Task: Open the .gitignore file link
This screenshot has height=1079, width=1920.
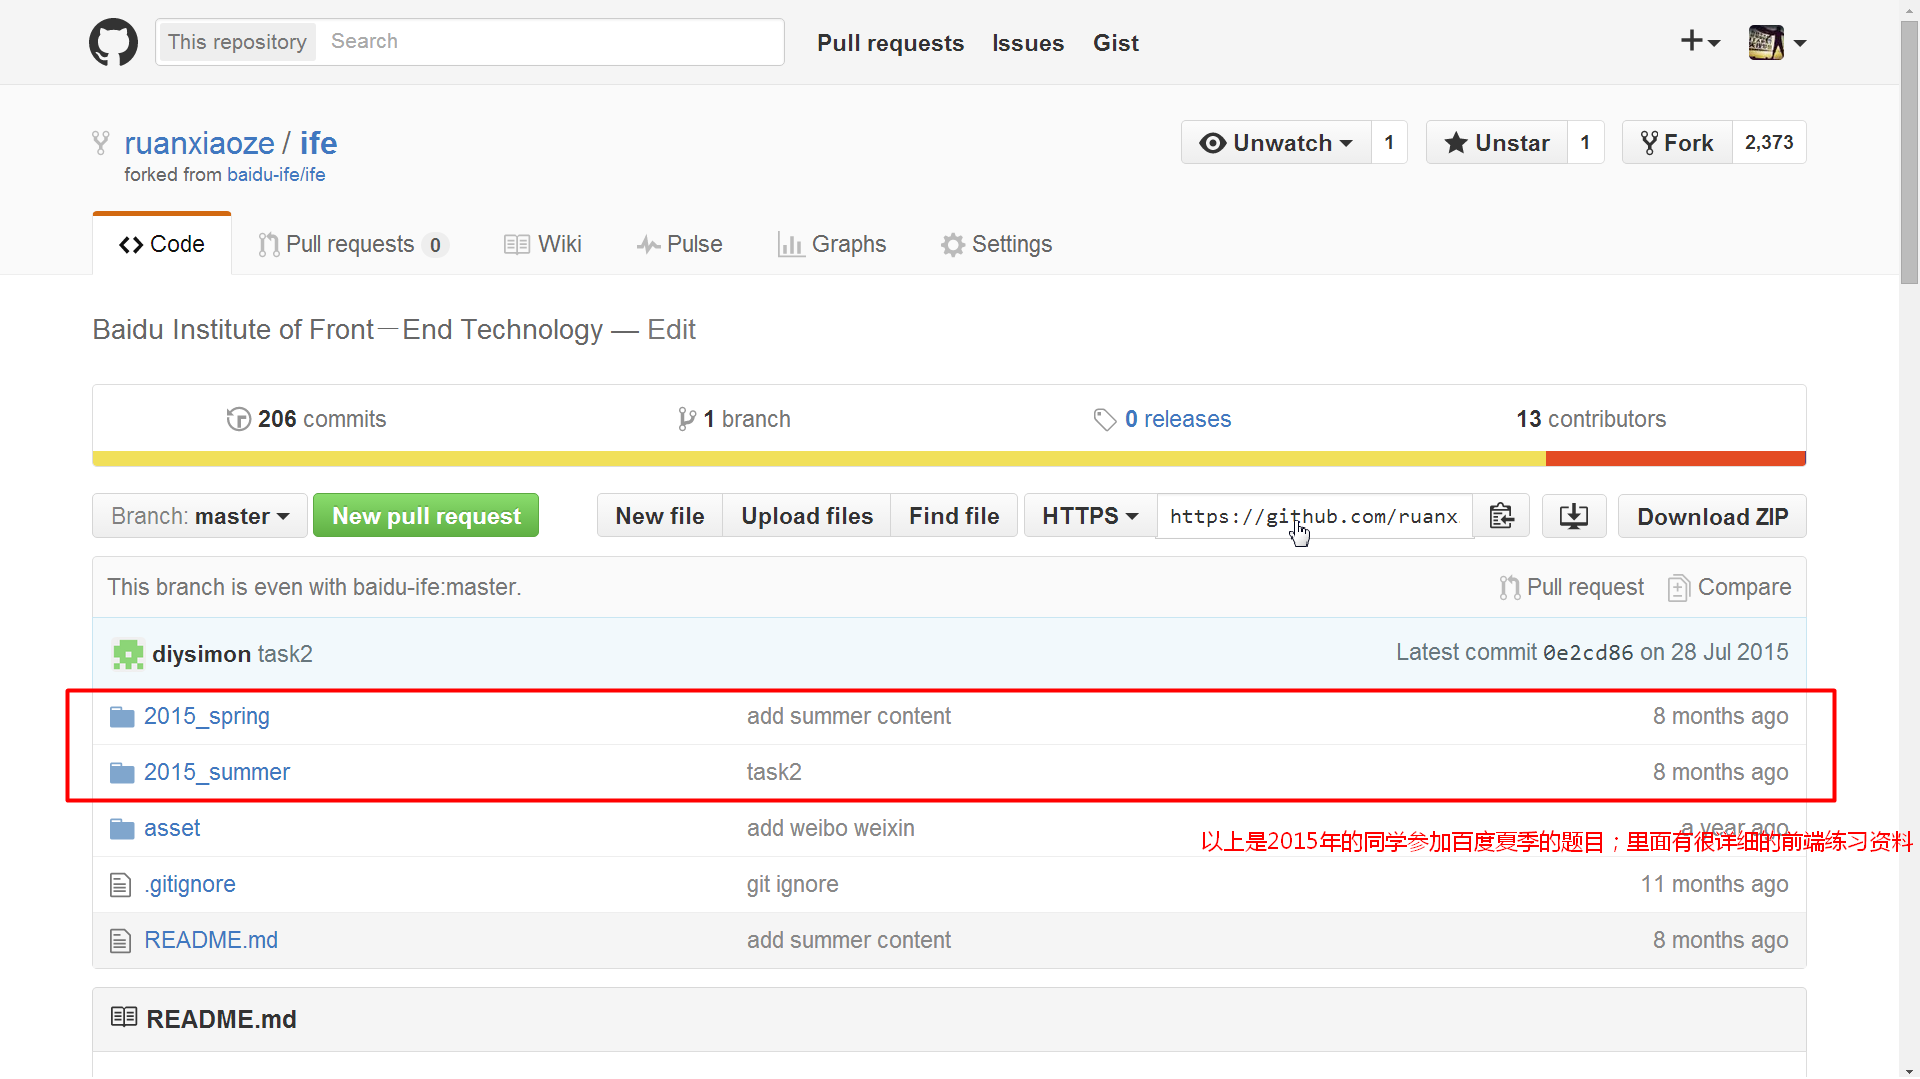Action: (x=190, y=885)
